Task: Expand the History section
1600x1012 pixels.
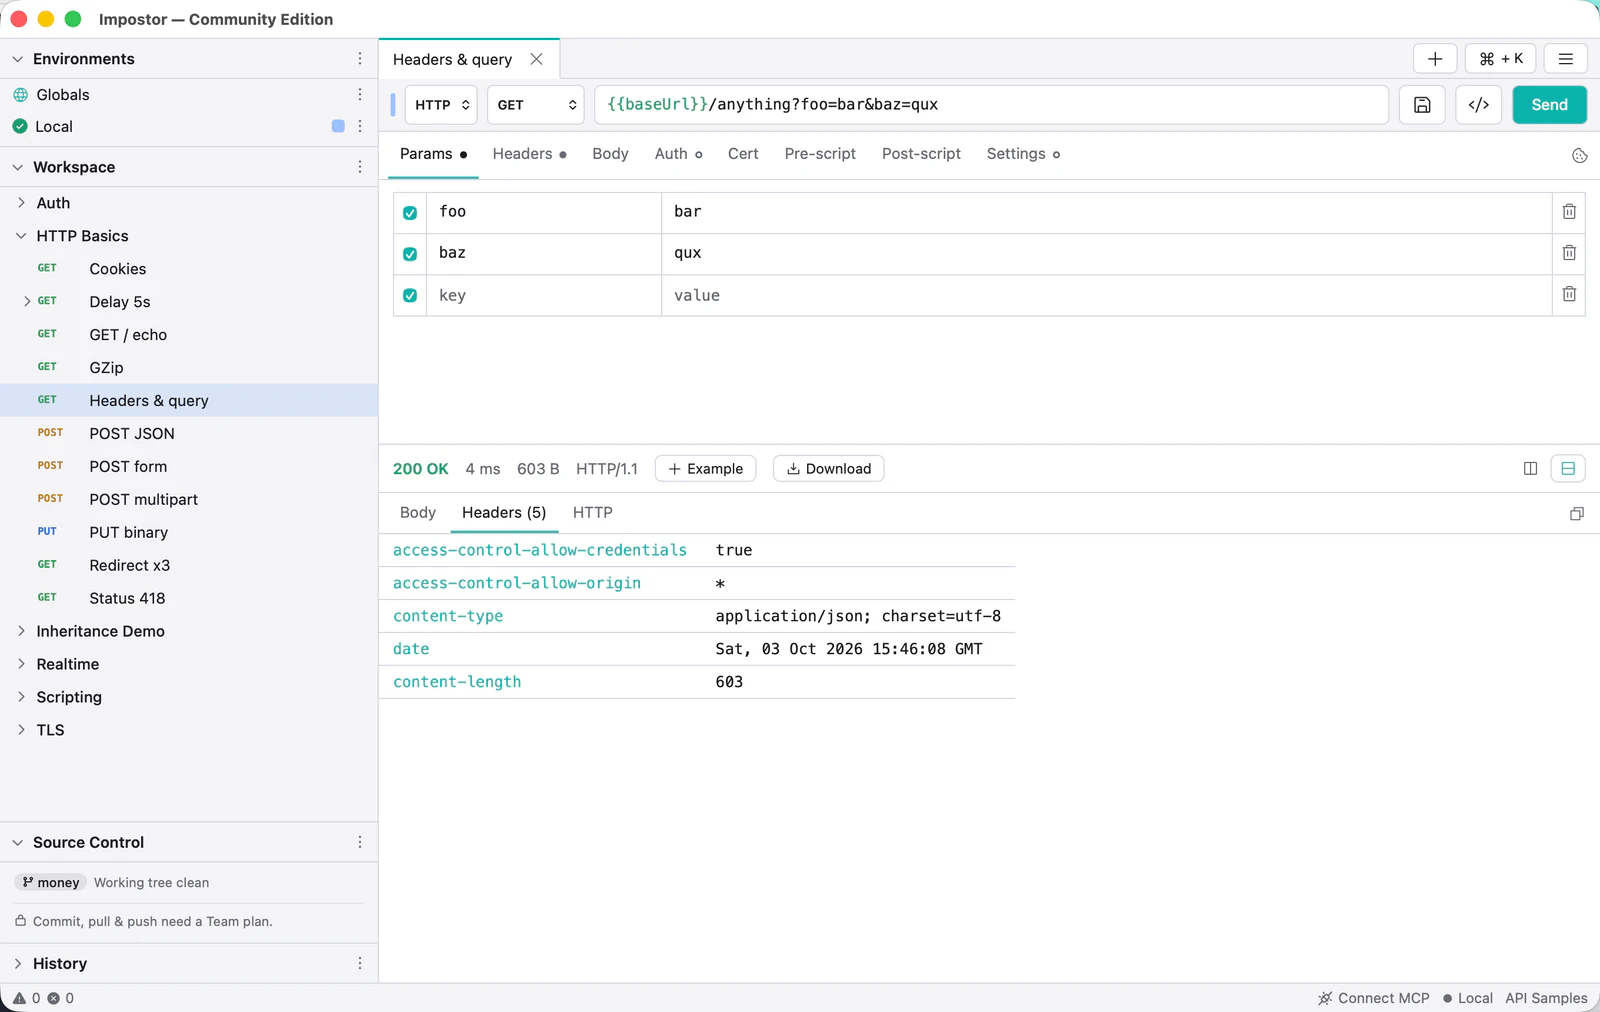Action: point(17,963)
